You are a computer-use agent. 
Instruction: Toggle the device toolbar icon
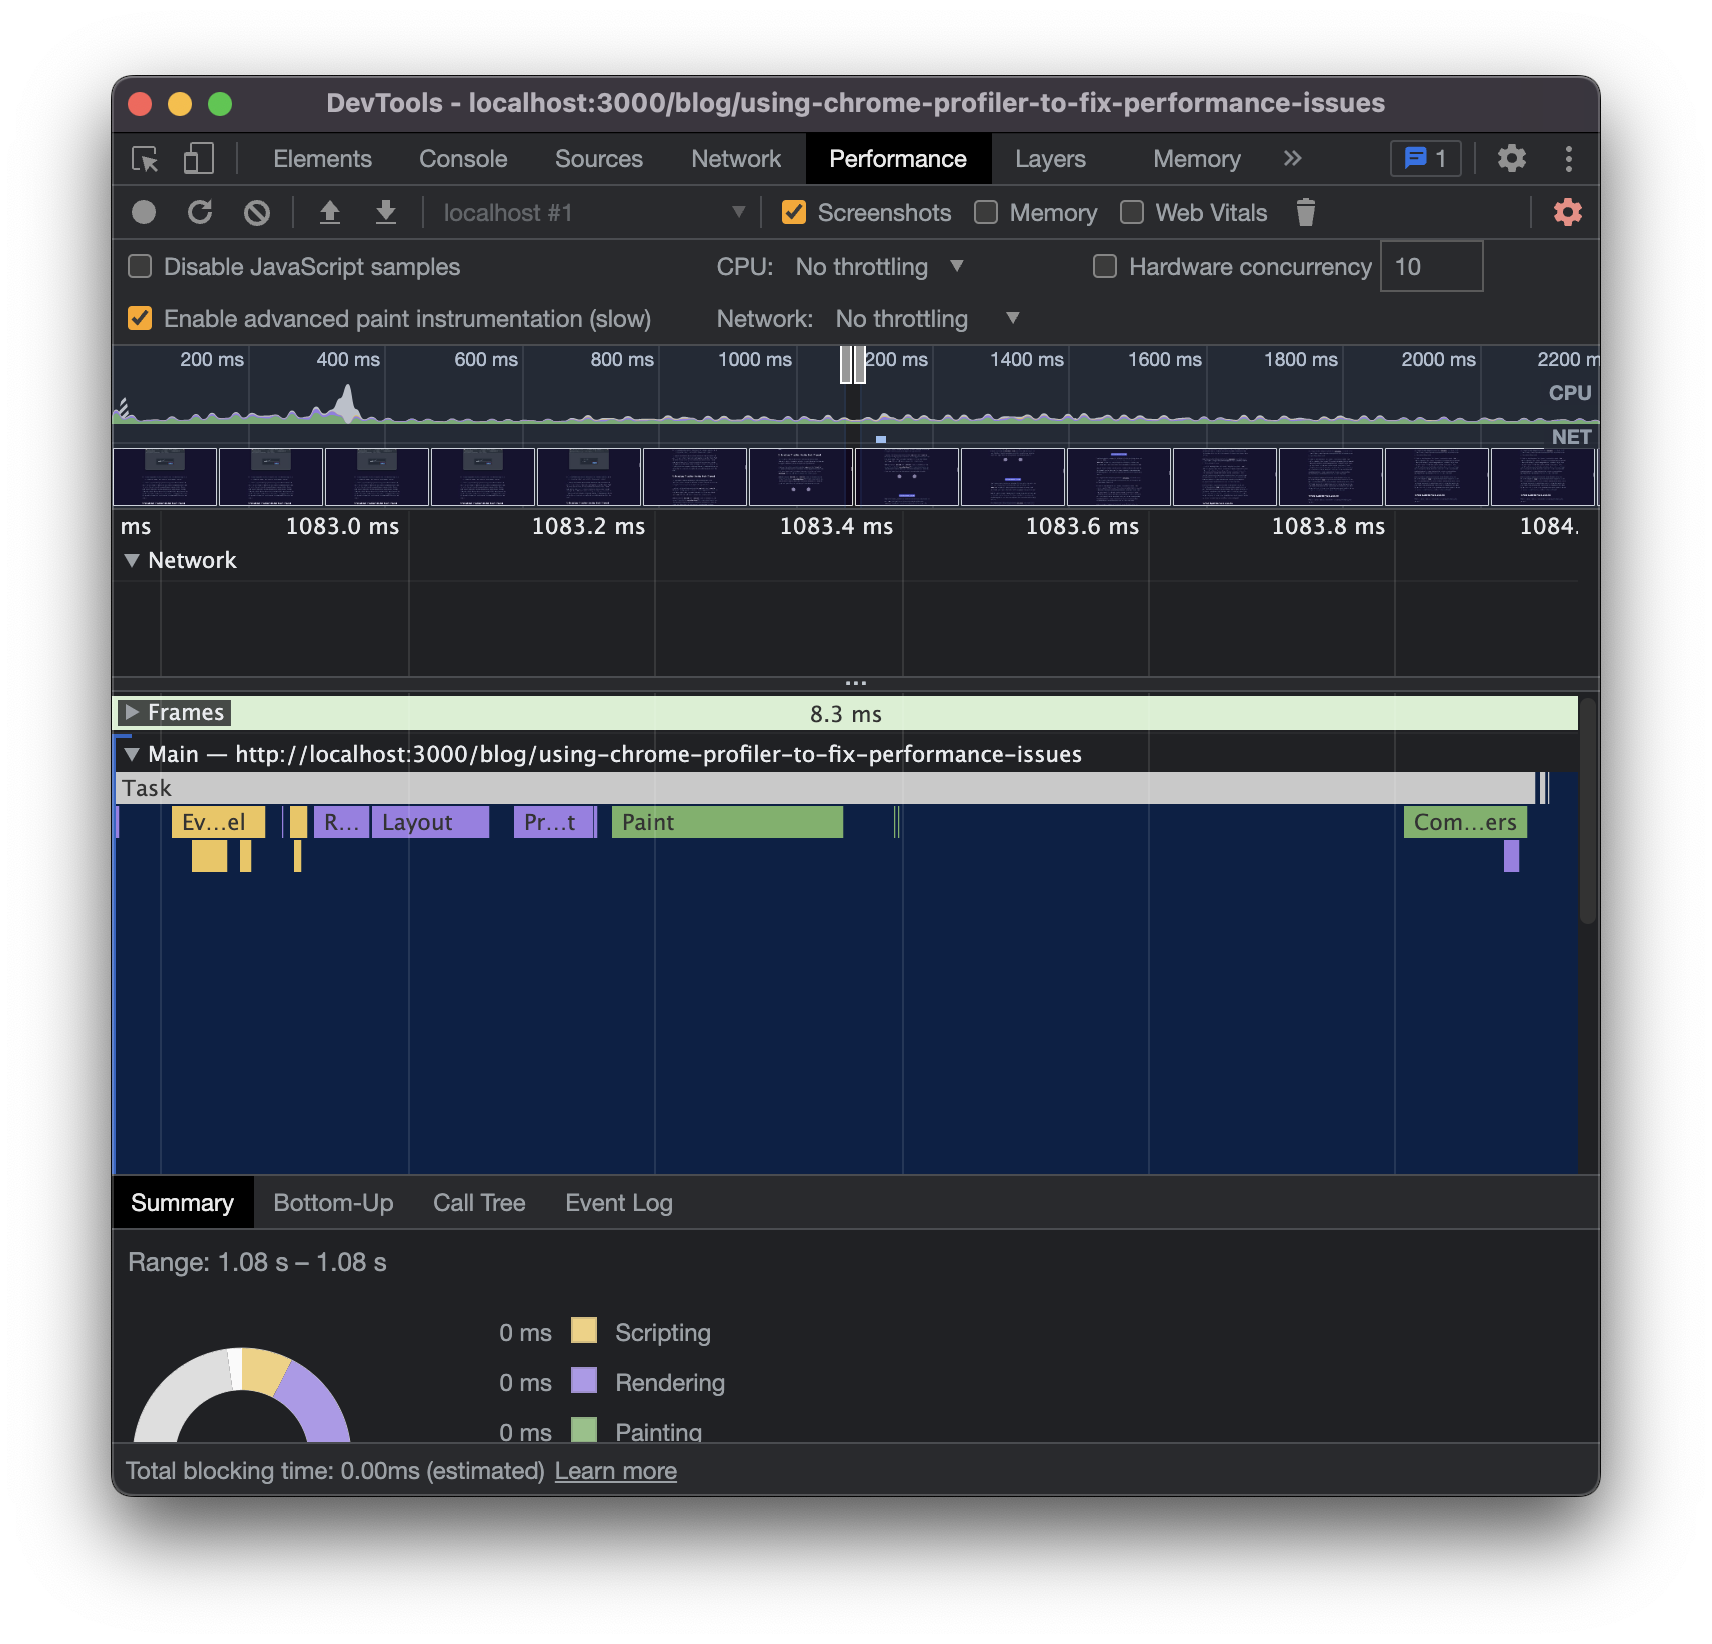(199, 159)
